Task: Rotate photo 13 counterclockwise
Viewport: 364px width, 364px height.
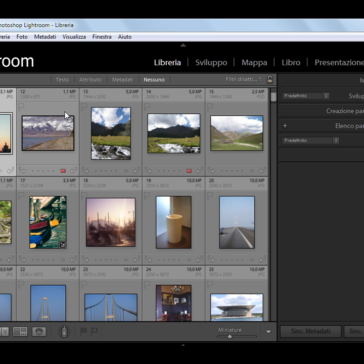Action: 86,171
